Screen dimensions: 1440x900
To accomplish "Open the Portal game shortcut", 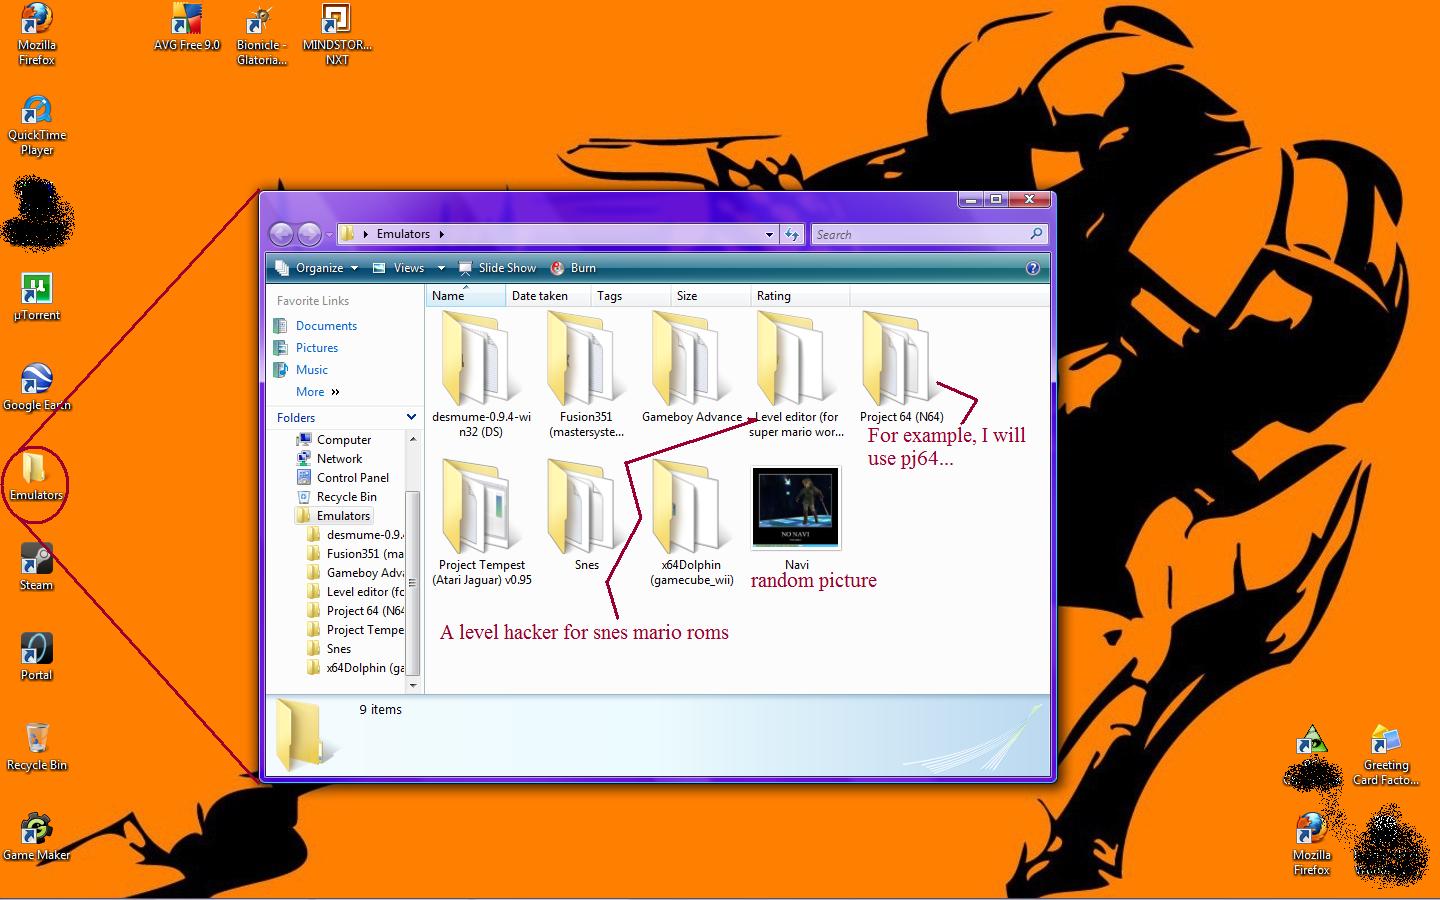I will (x=37, y=657).
